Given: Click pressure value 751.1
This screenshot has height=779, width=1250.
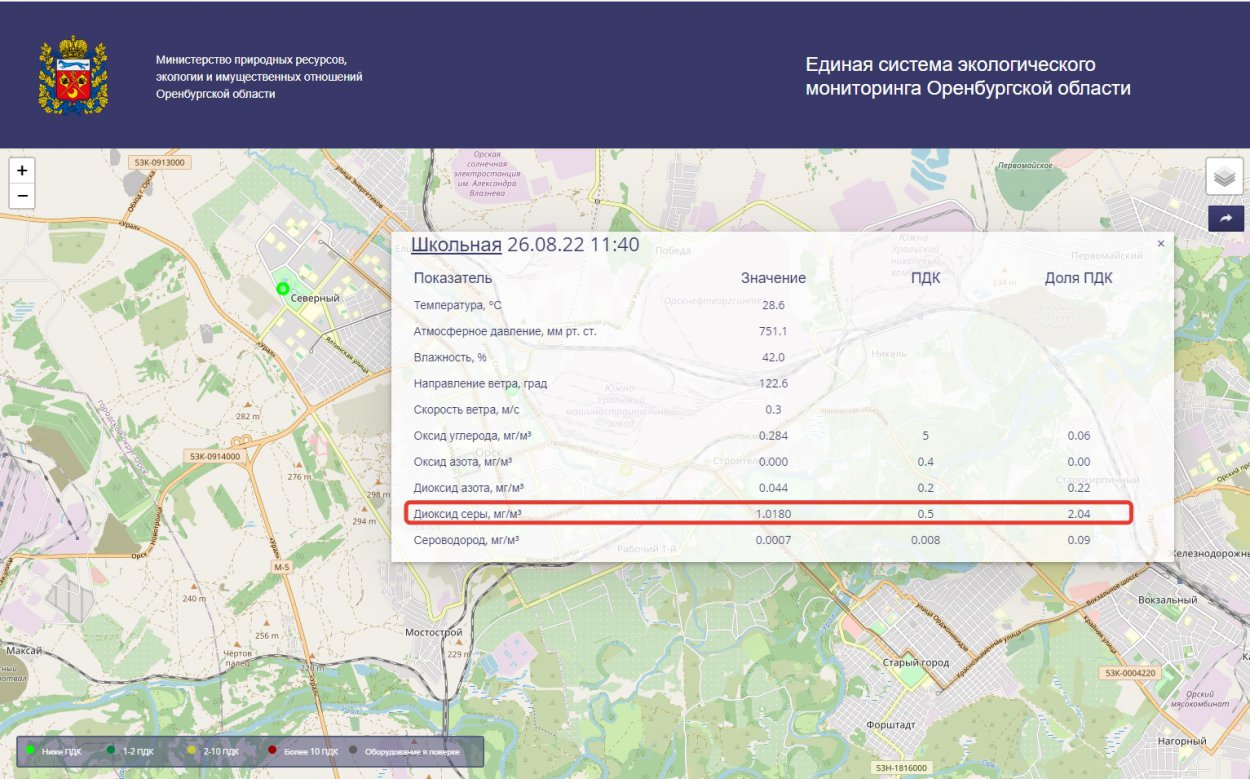Looking at the screenshot, I should tap(773, 331).
